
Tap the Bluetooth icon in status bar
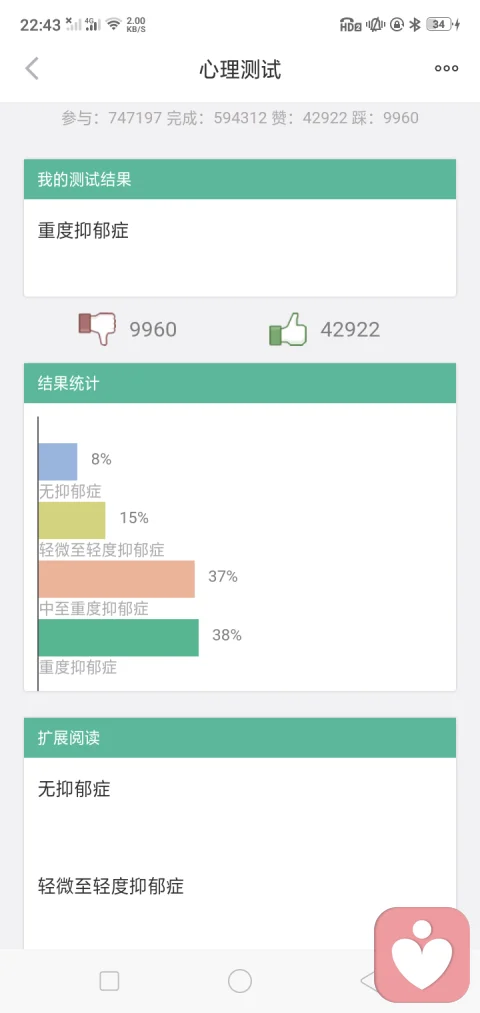(416, 25)
